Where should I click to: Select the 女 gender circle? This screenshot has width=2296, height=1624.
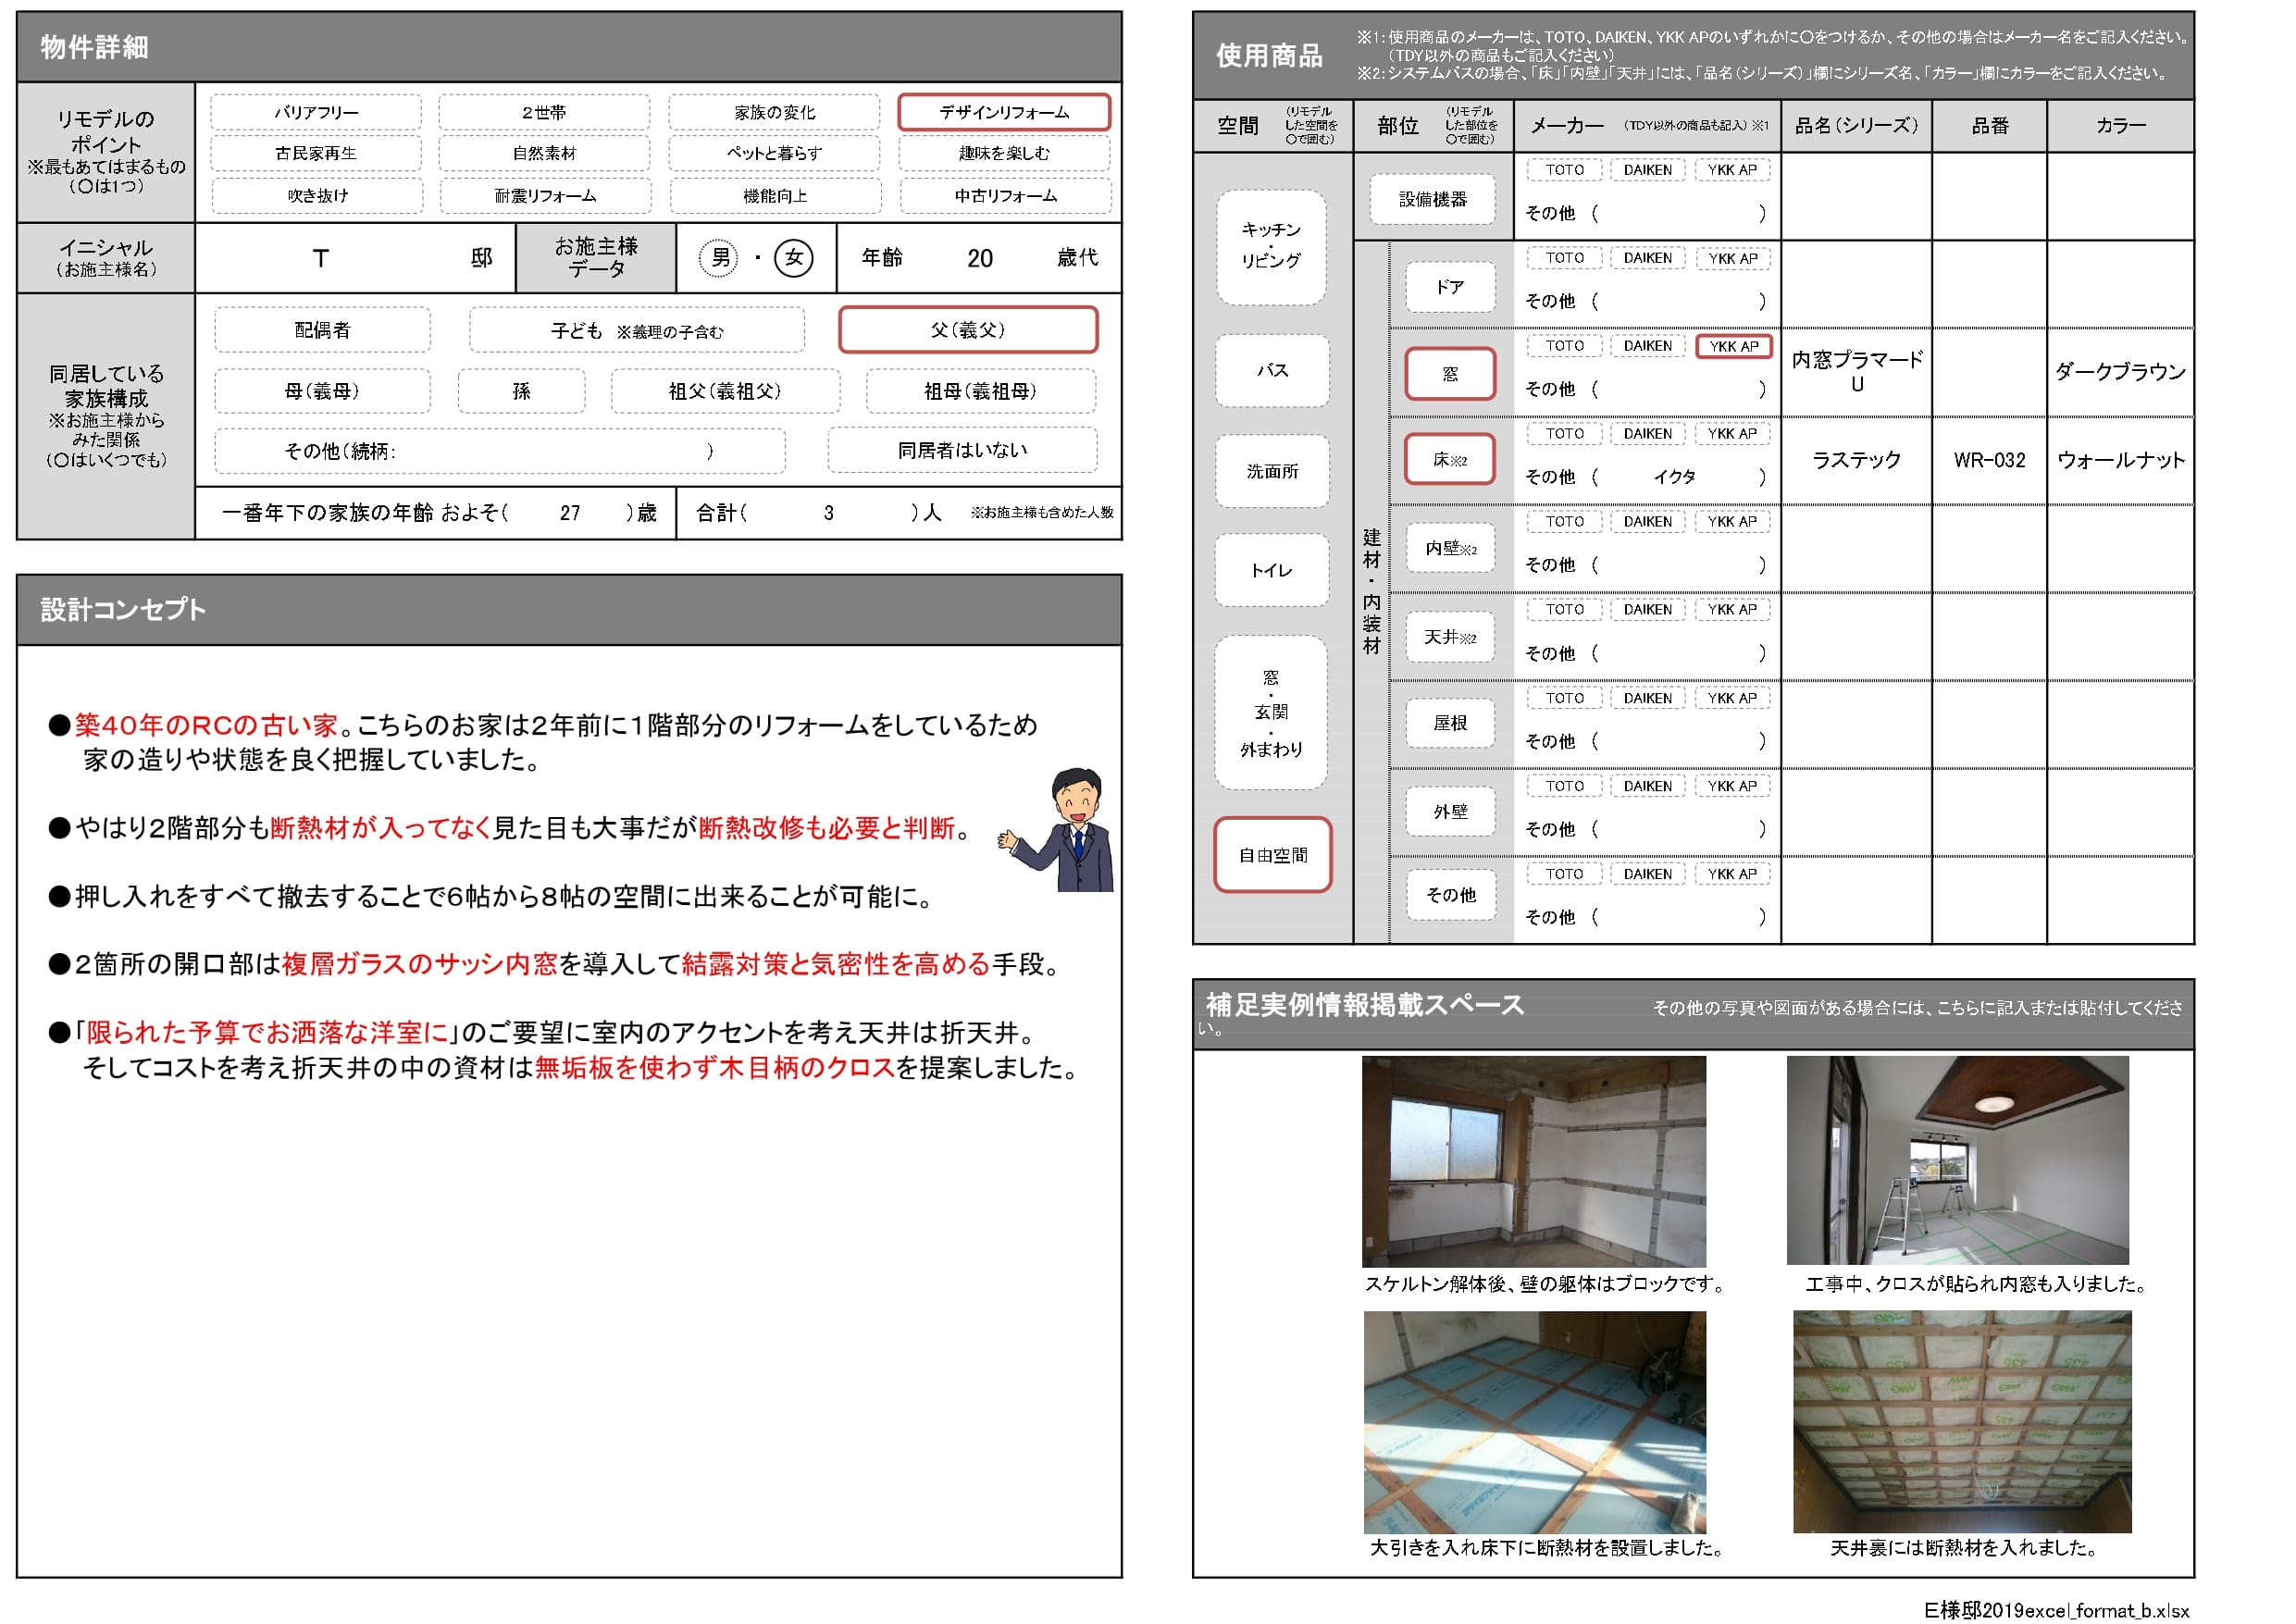[793, 258]
